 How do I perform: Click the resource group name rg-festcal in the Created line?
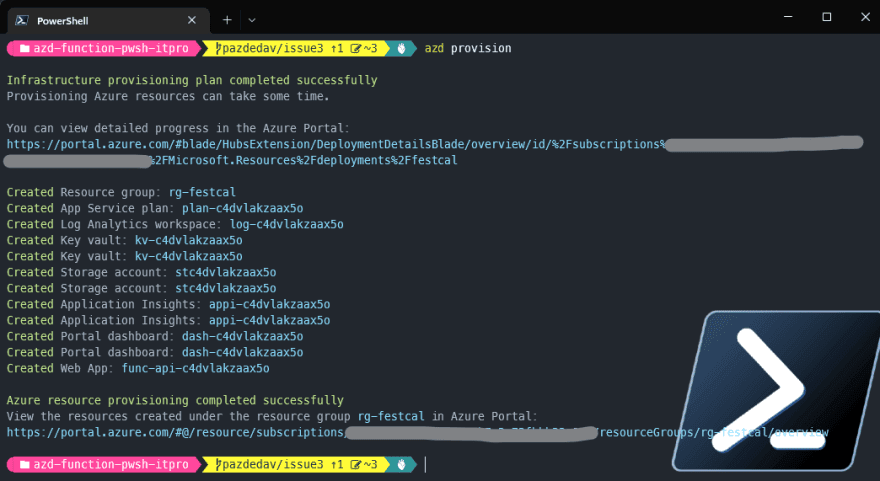(202, 192)
